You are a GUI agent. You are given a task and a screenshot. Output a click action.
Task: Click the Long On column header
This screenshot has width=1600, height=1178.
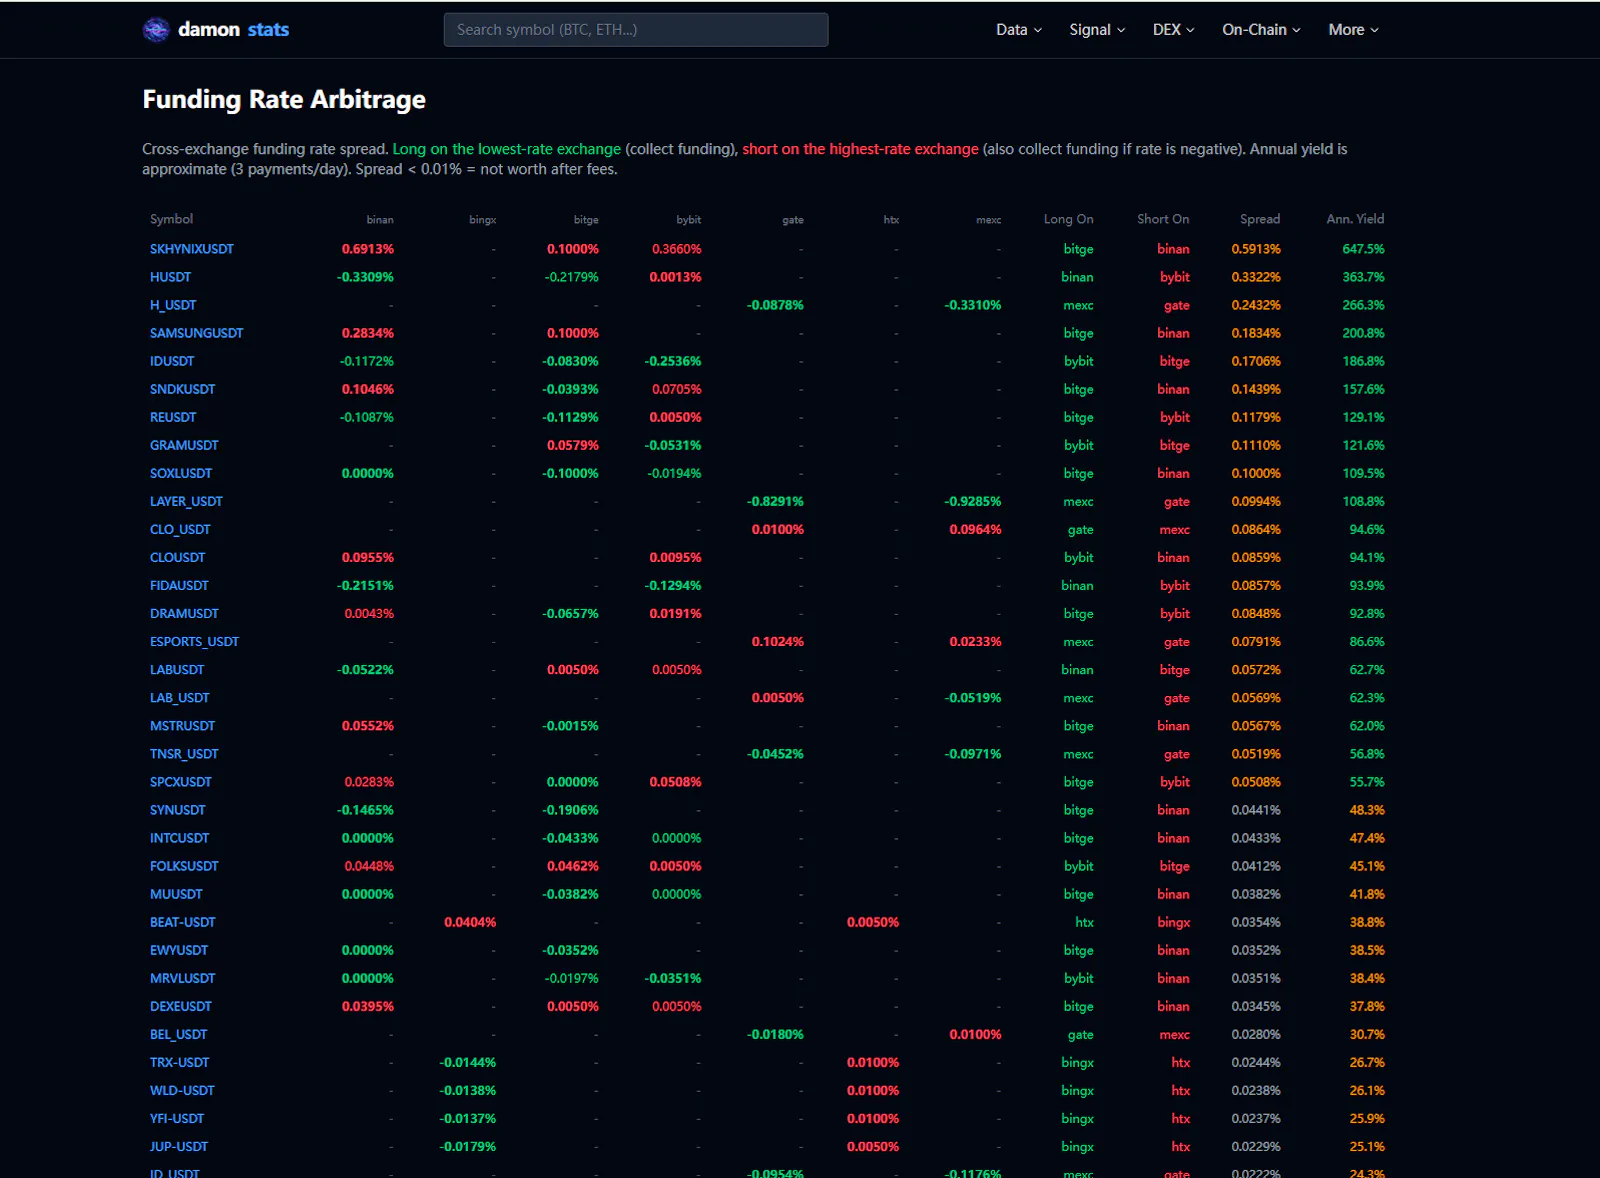(x=1069, y=218)
